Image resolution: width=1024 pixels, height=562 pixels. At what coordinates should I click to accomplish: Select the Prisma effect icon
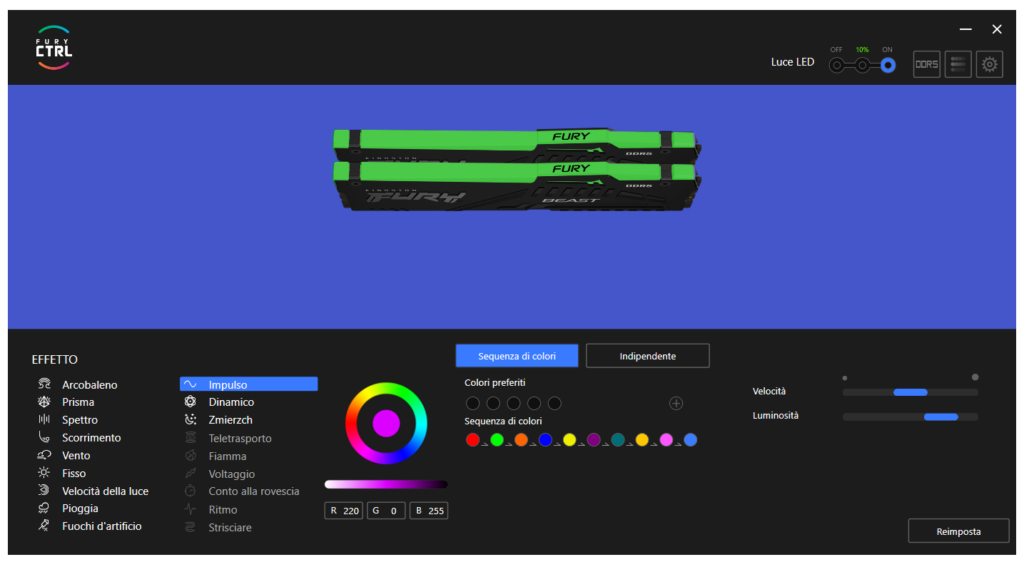(x=44, y=401)
